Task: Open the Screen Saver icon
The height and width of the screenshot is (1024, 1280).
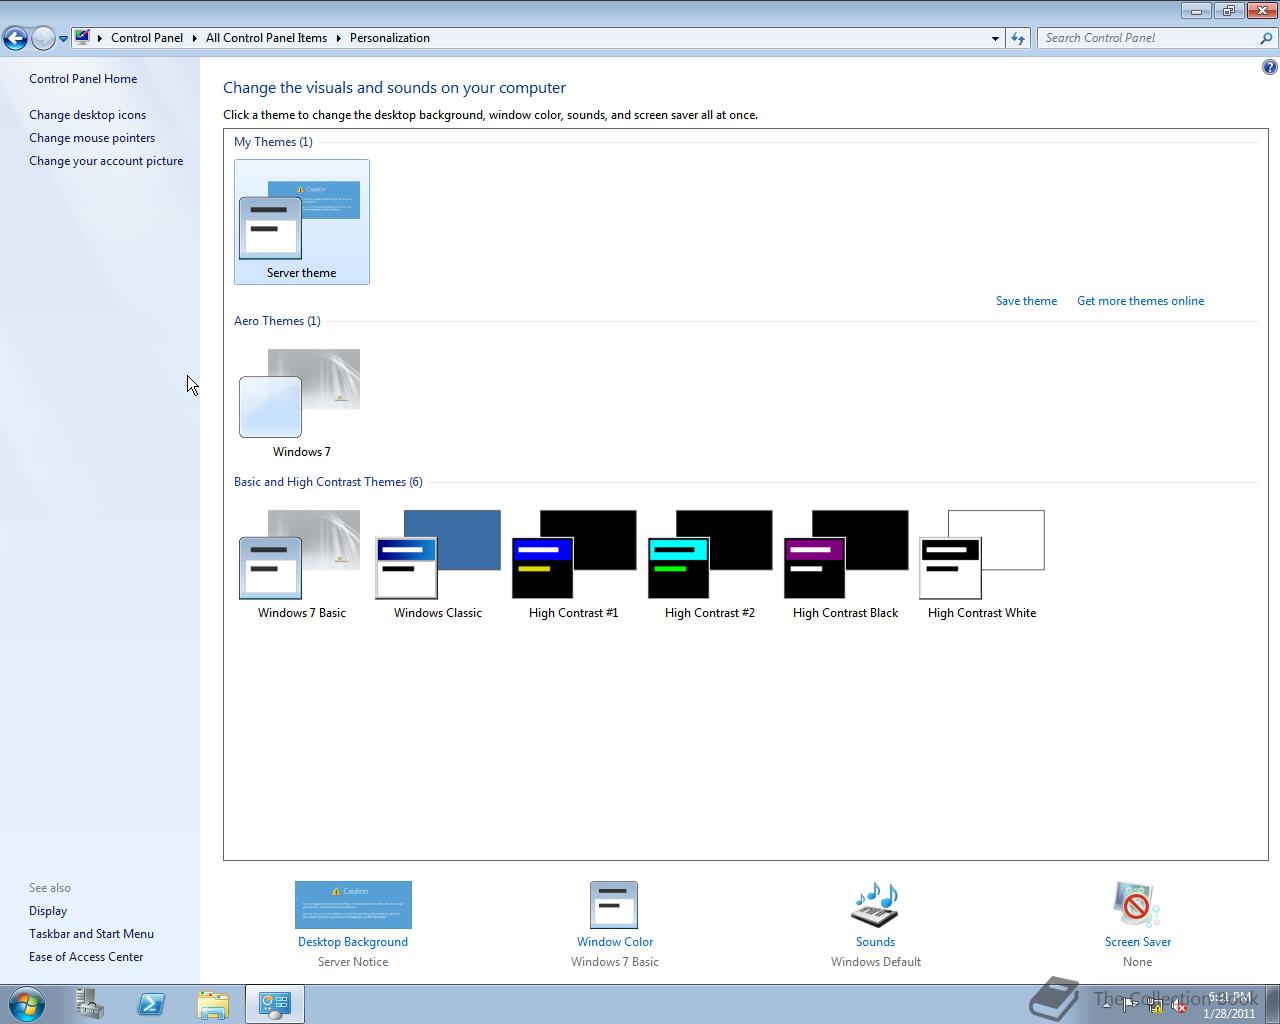Action: click(x=1137, y=905)
